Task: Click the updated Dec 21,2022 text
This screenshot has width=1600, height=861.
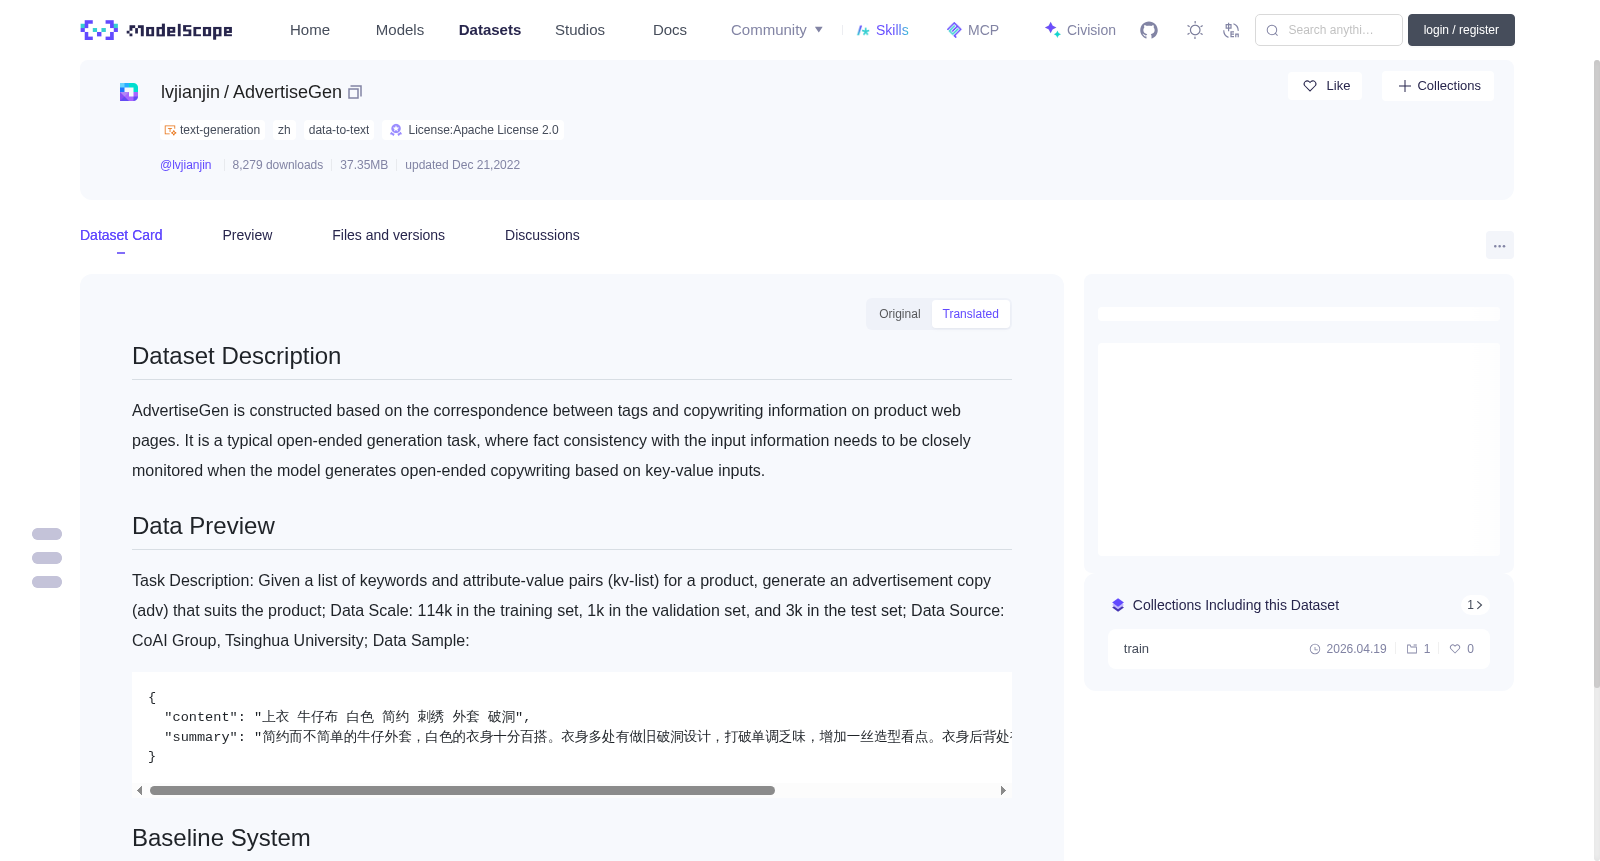Action: pyautogui.click(x=462, y=165)
